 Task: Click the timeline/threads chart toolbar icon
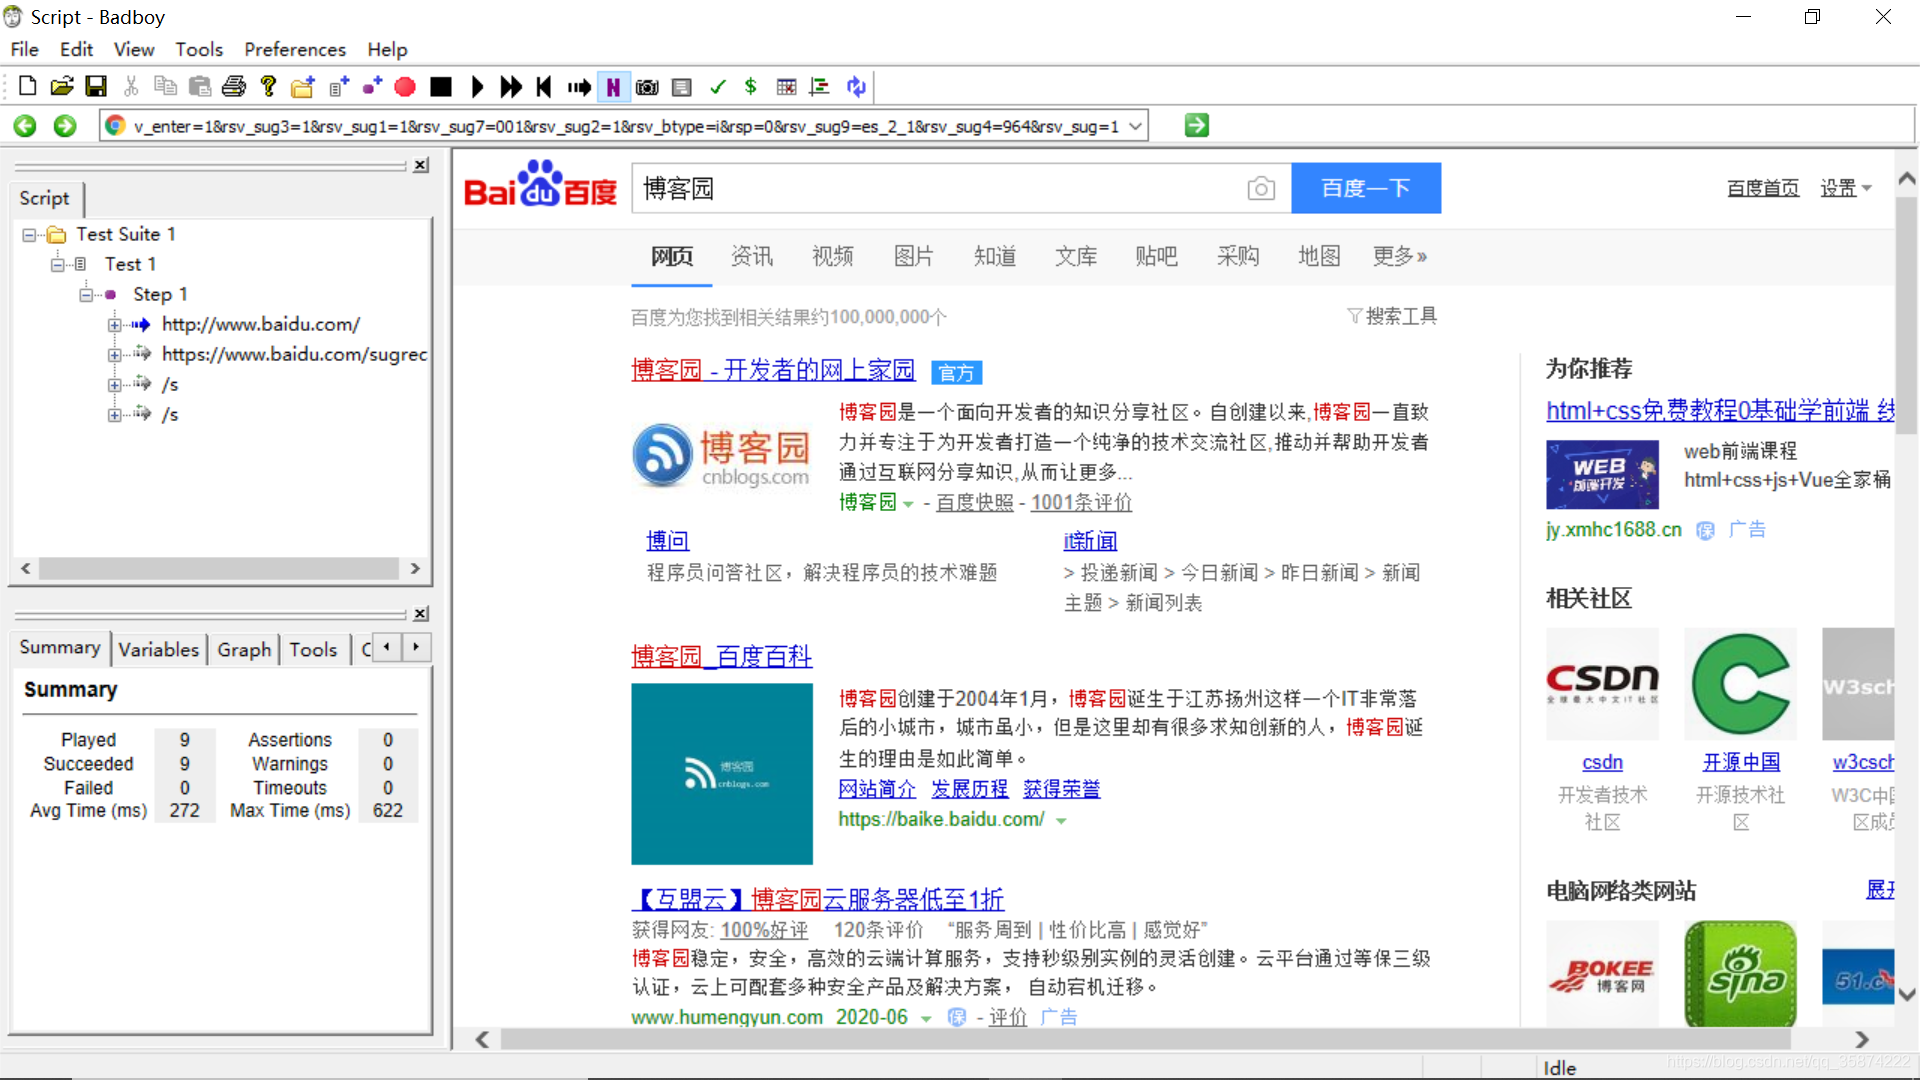click(820, 87)
